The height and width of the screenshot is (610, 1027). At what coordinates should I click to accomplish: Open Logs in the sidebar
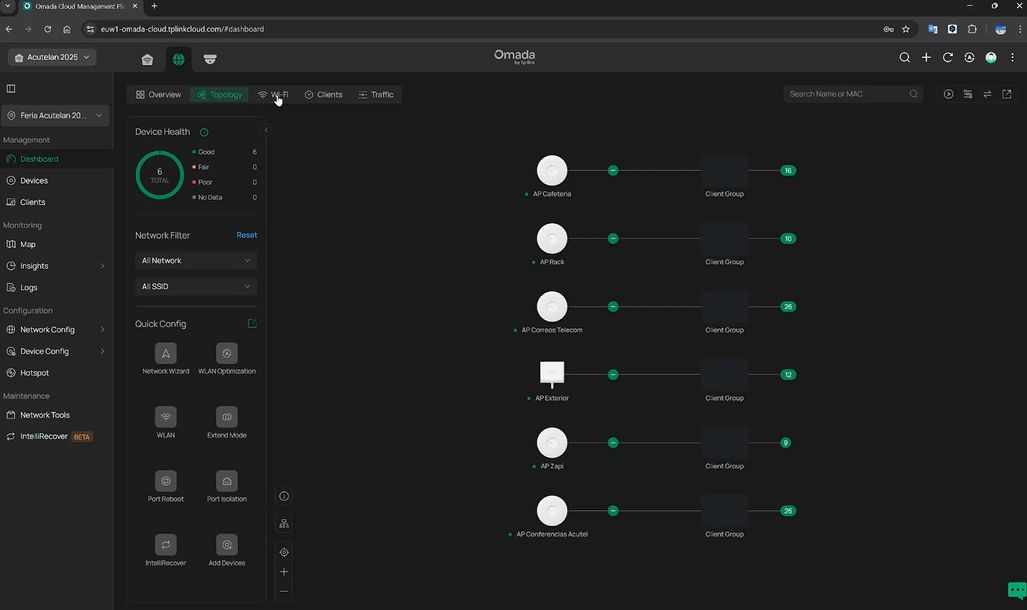click(x=29, y=287)
